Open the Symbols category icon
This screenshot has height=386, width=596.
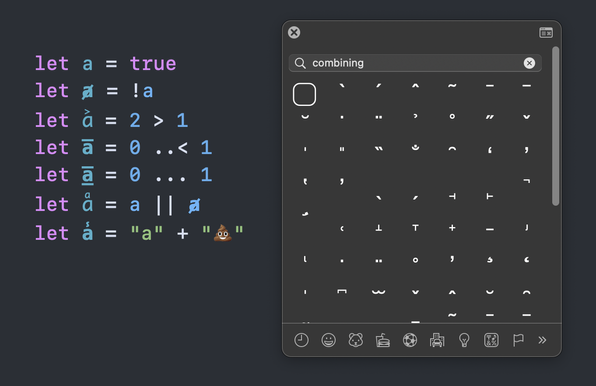(491, 340)
